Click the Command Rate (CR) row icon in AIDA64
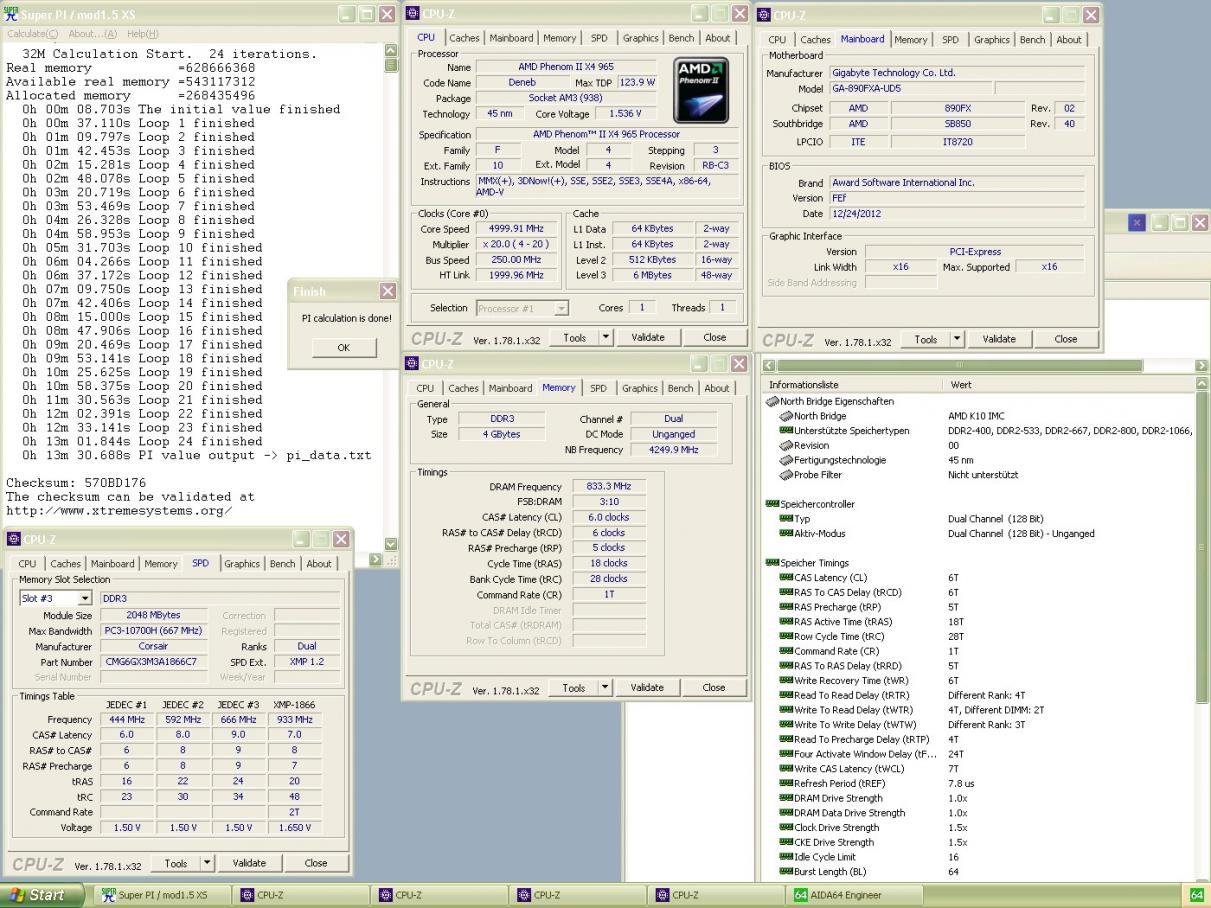The height and width of the screenshot is (908, 1211). [x=786, y=651]
